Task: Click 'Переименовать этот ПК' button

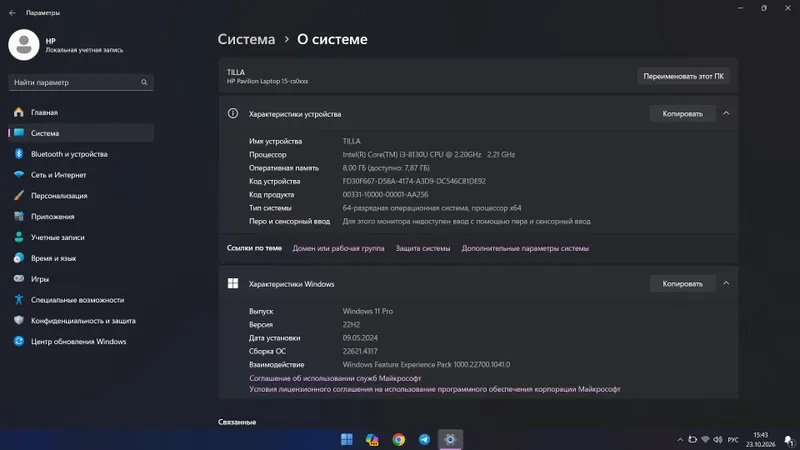Action: pyautogui.click(x=683, y=77)
